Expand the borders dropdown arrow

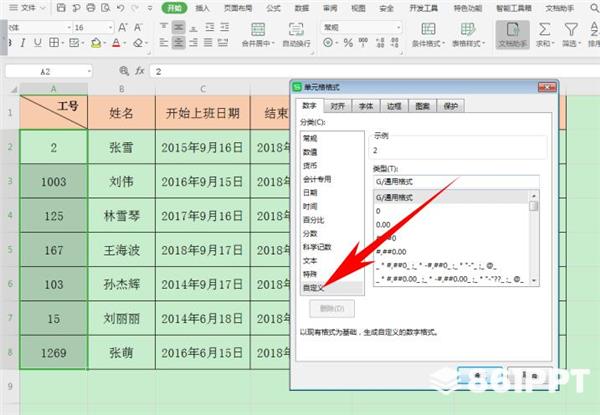click(62, 43)
